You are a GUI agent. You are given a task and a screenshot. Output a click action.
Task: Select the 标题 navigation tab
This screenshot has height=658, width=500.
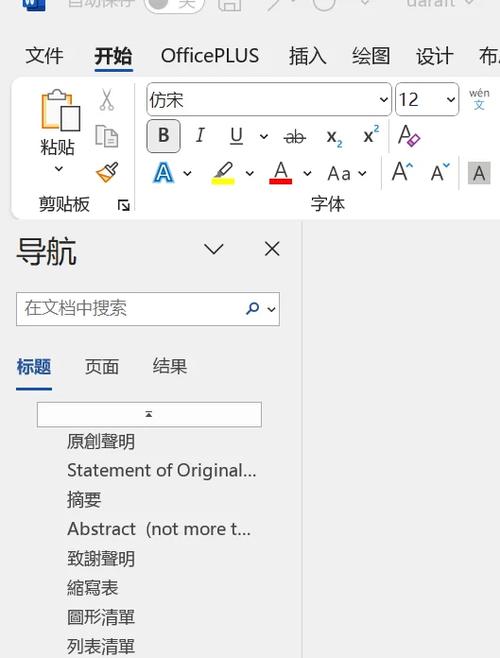[34, 367]
